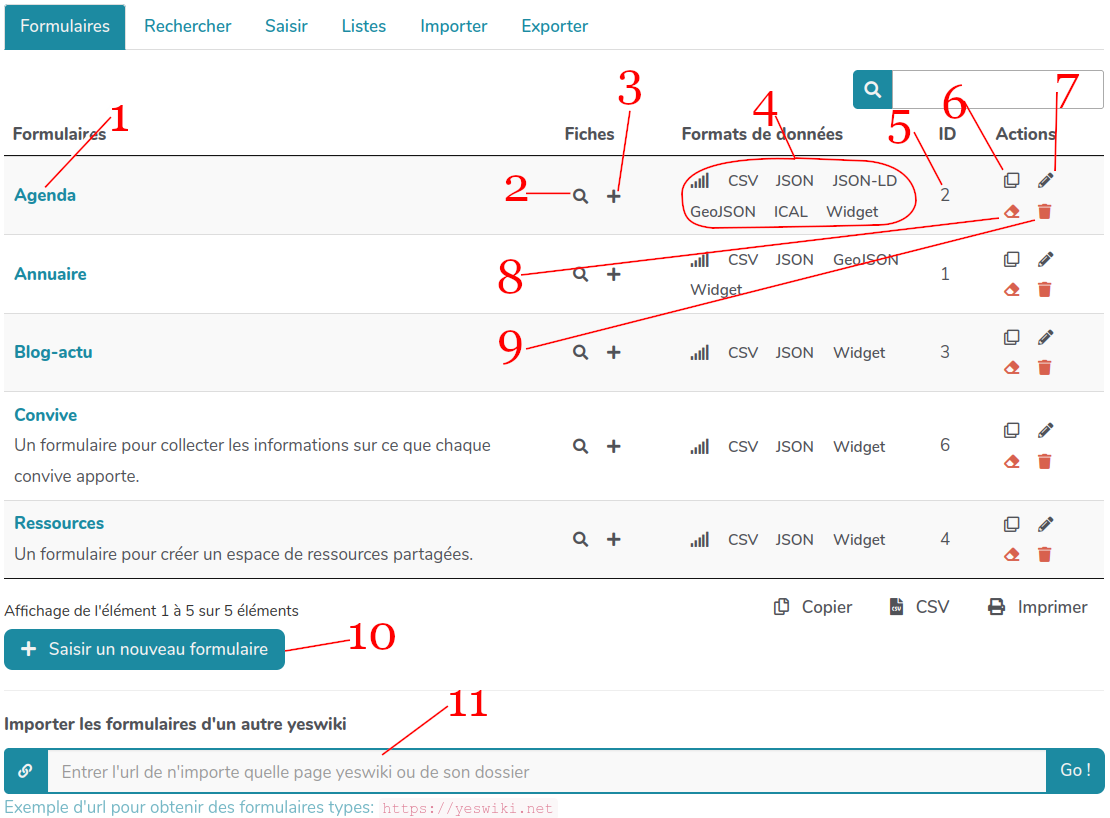1110x818 pixels.
Task: Go to the Exporter tab
Action: [554, 26]
